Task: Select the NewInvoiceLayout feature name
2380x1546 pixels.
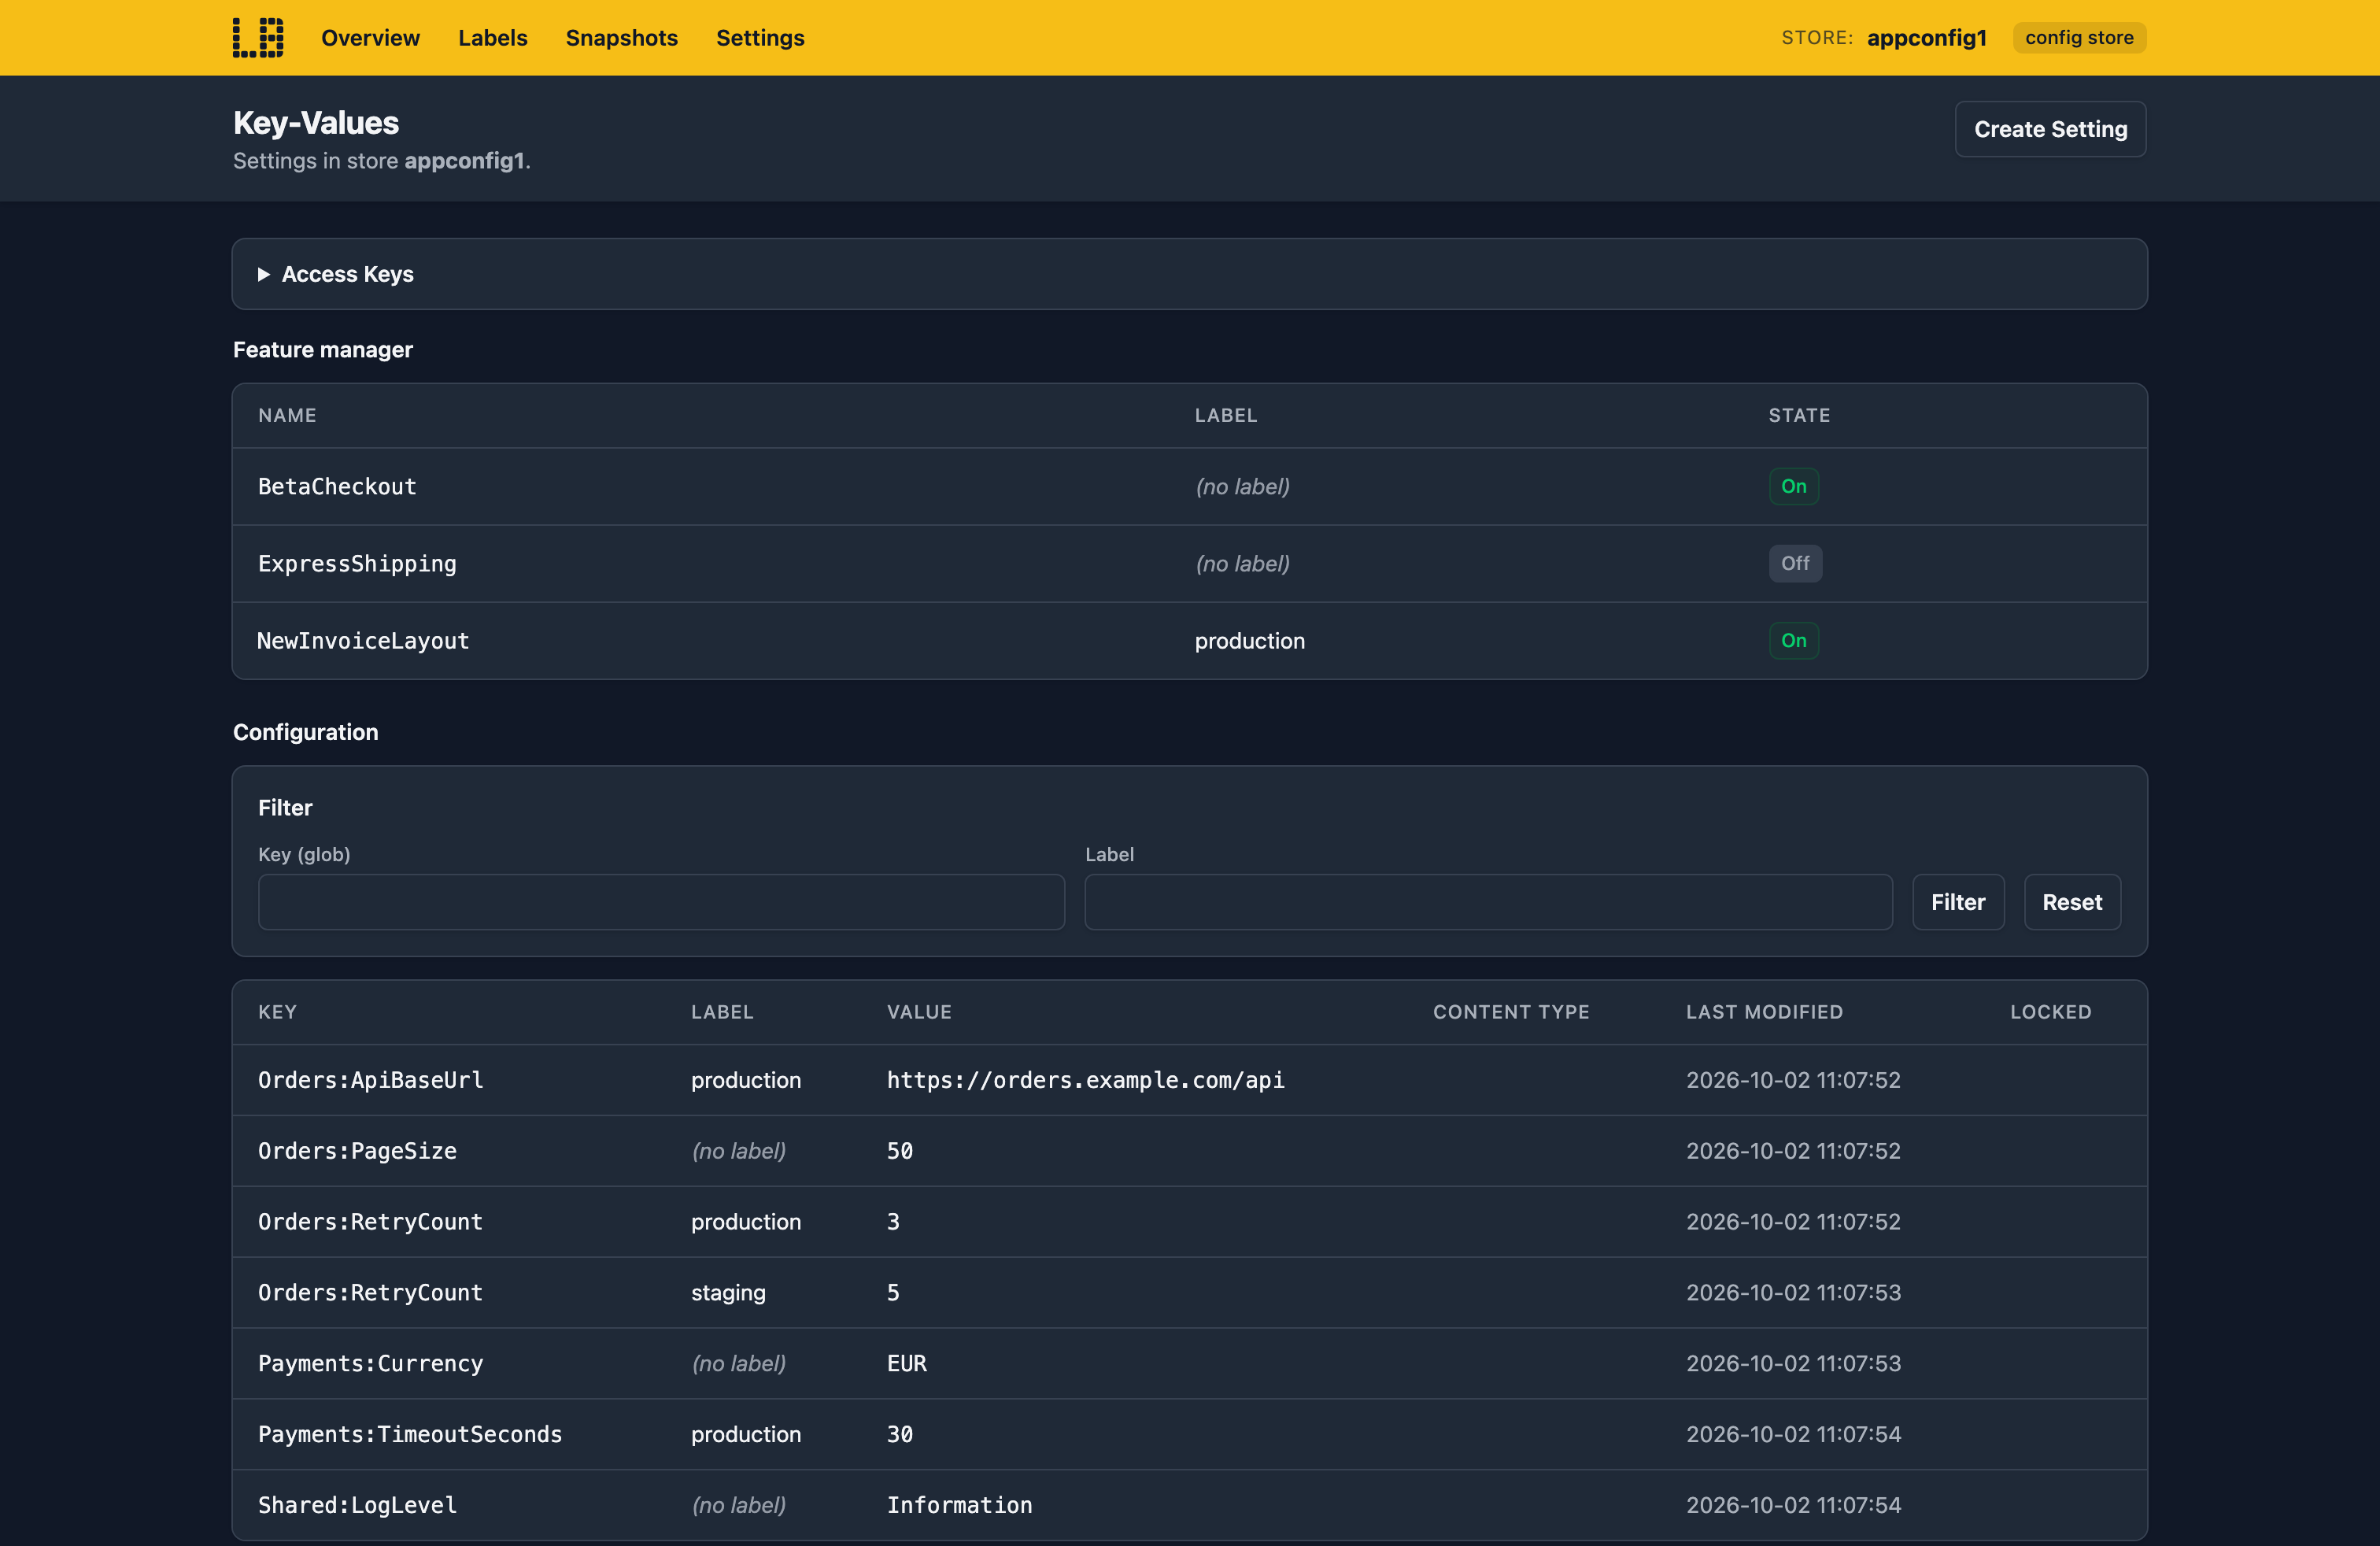Action: coord(363,641)
